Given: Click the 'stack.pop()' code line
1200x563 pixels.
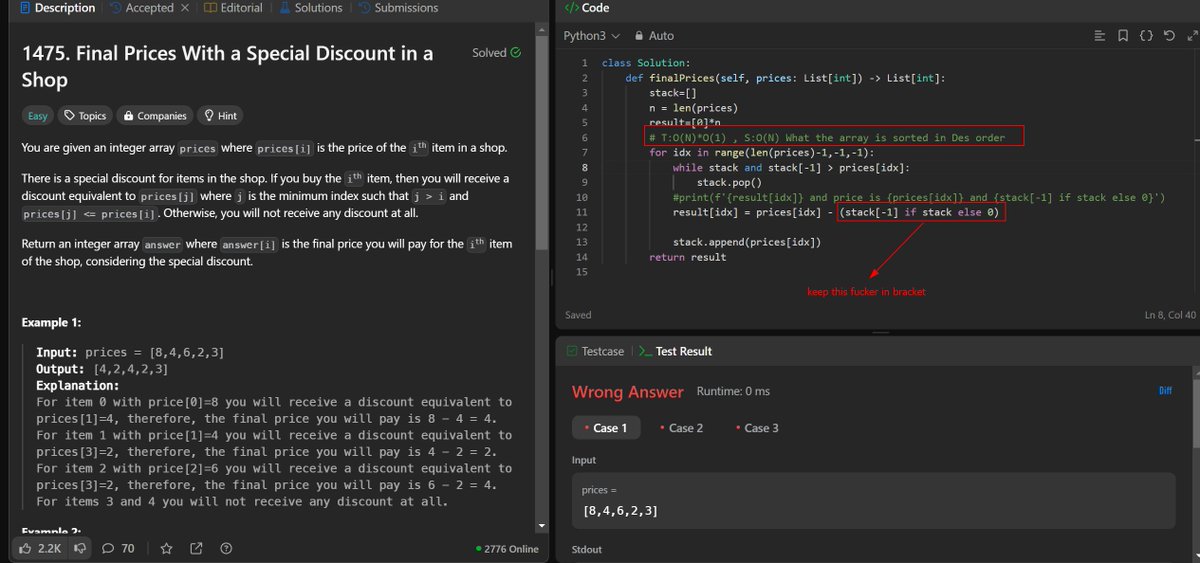Looking at the screenshot, I should pos(729,183).
